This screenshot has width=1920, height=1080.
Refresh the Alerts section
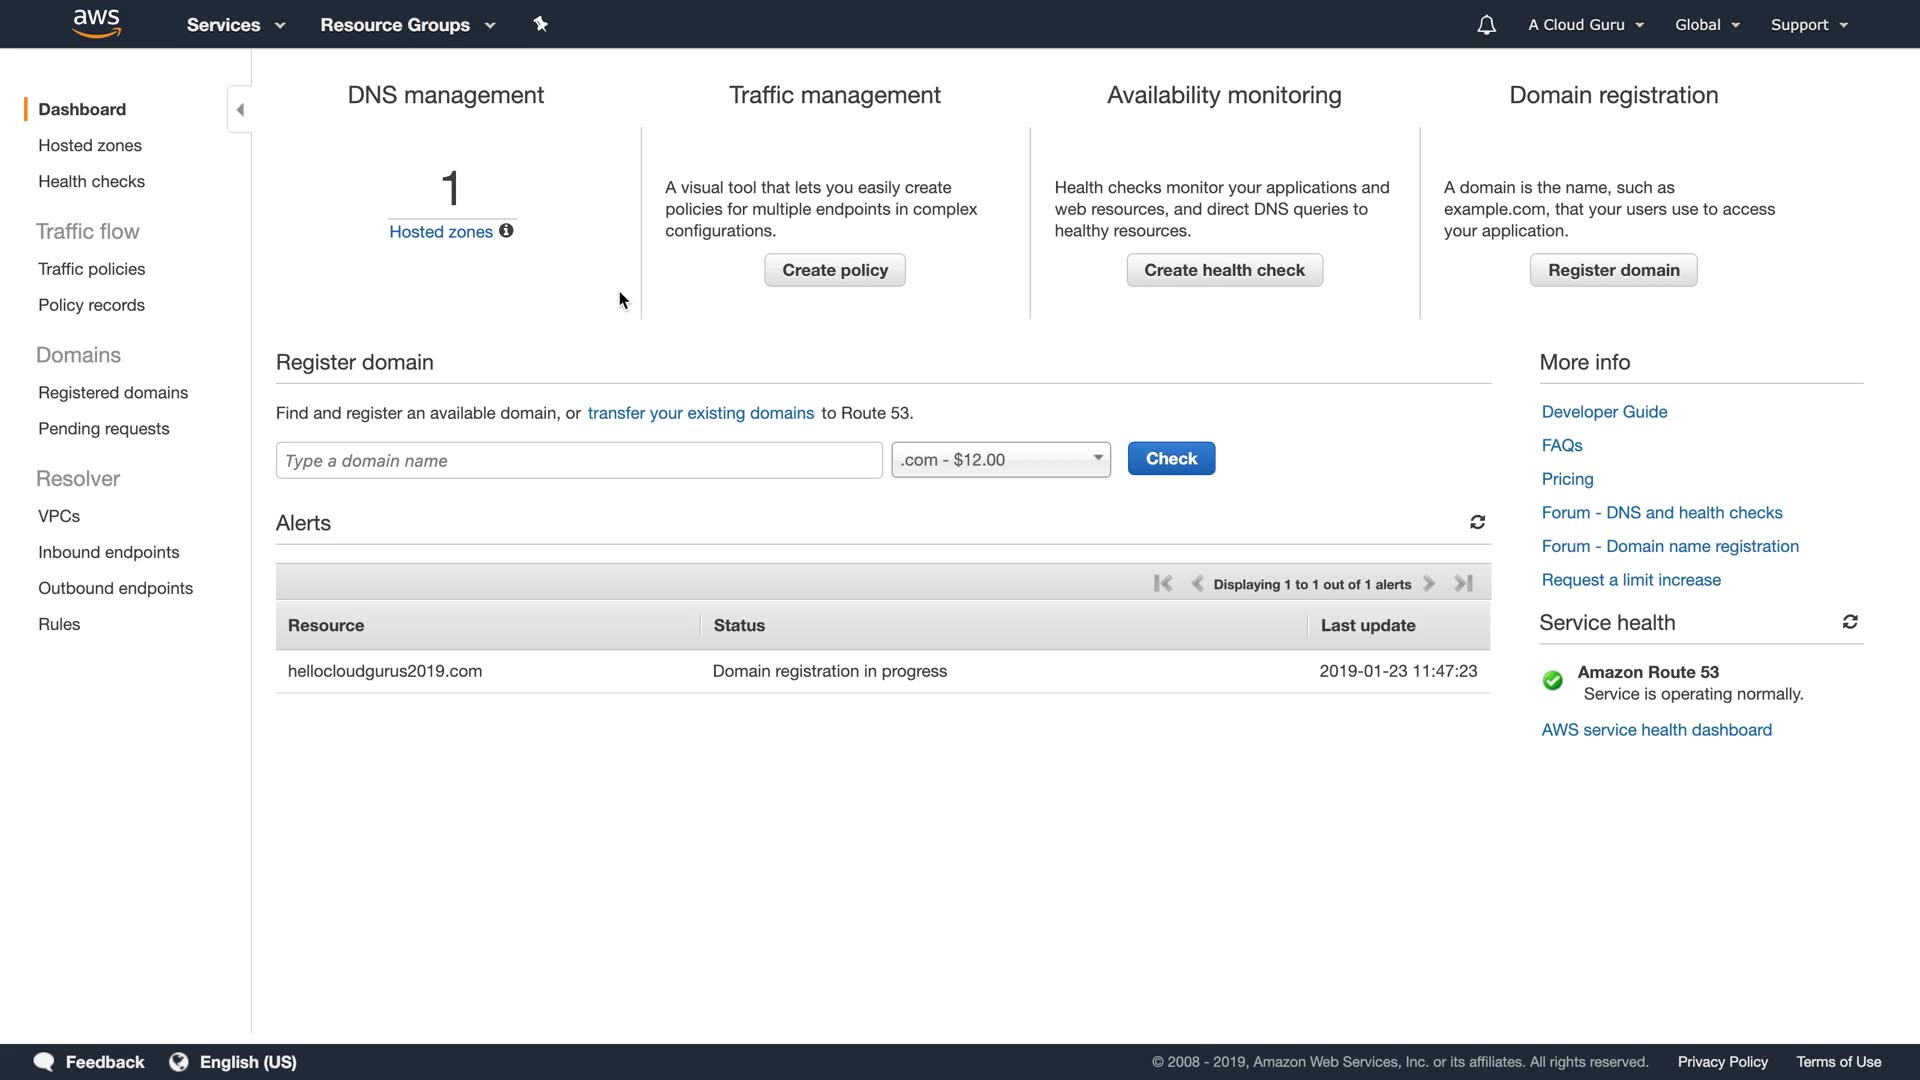pyautogui.click(x=1477, y=522)
